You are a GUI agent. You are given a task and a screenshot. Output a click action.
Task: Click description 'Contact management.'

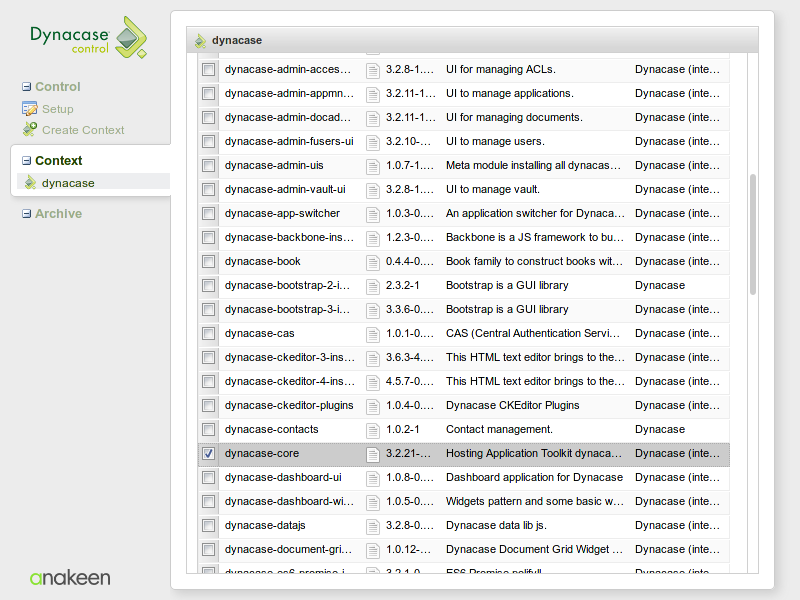coord(499,429)
